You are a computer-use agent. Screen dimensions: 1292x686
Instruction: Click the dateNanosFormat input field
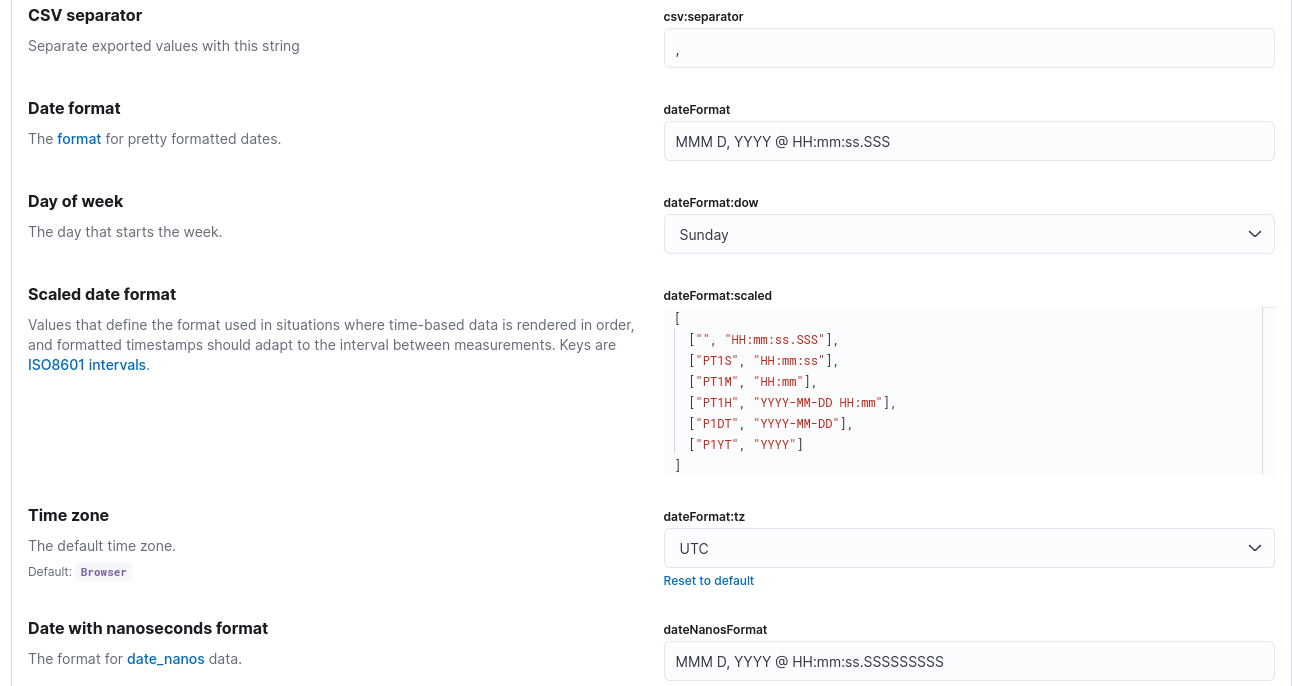[968, 661]
